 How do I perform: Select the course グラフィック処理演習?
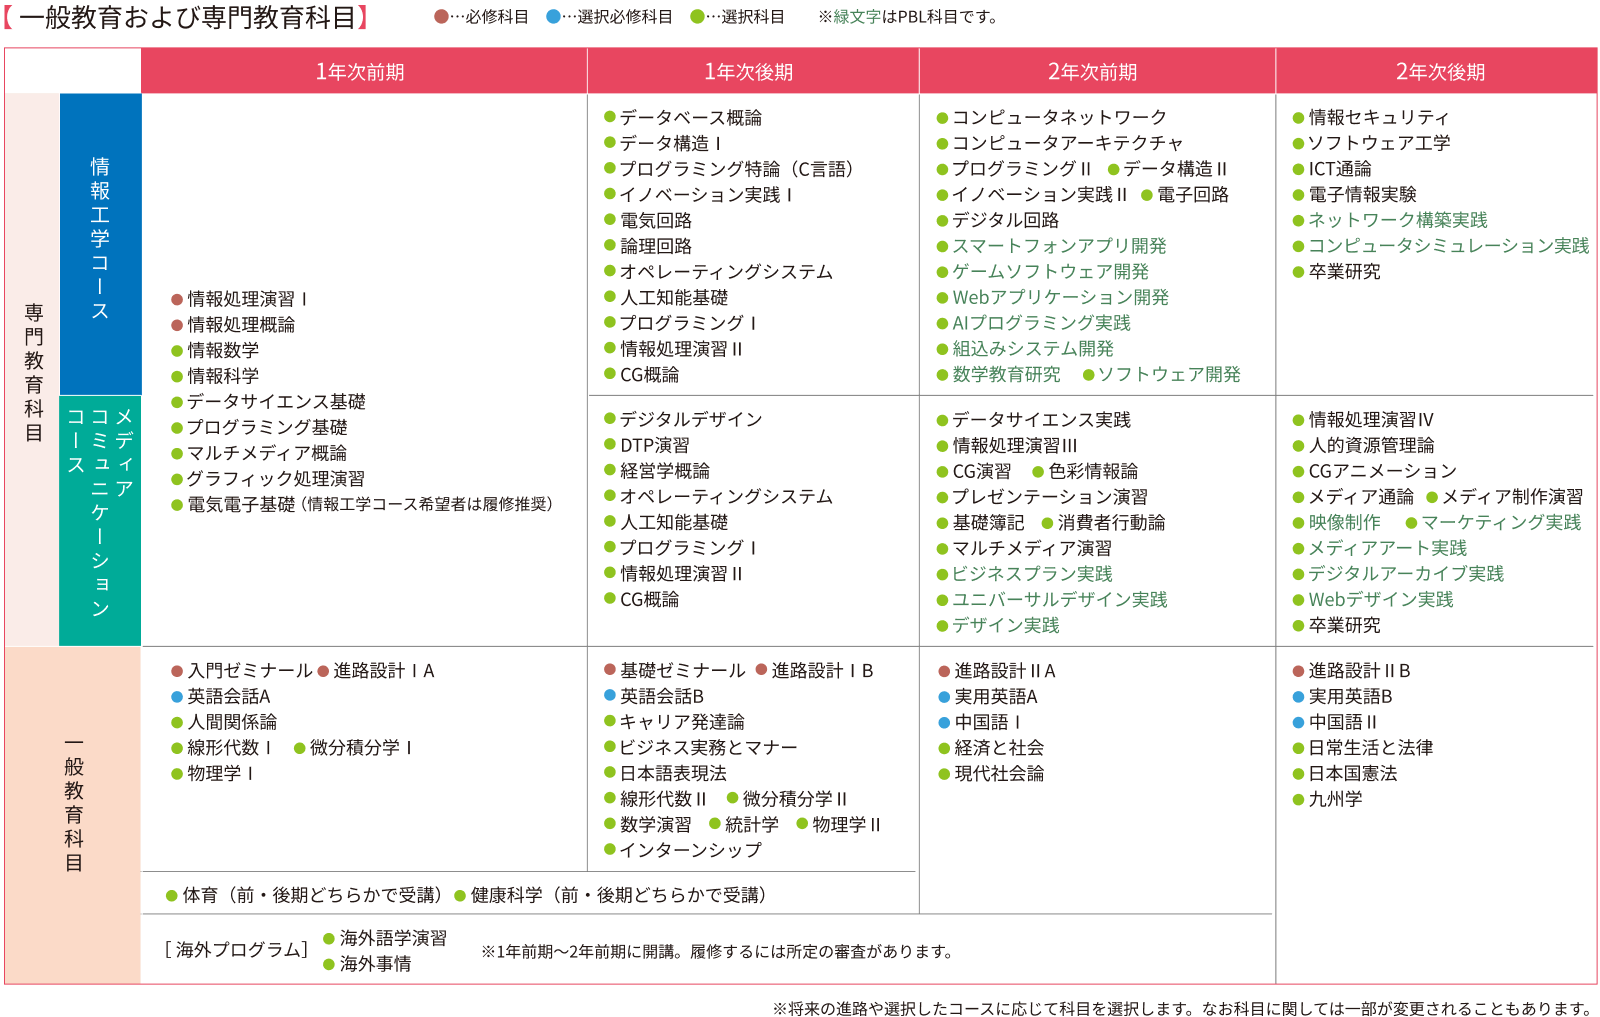point(268,479)
